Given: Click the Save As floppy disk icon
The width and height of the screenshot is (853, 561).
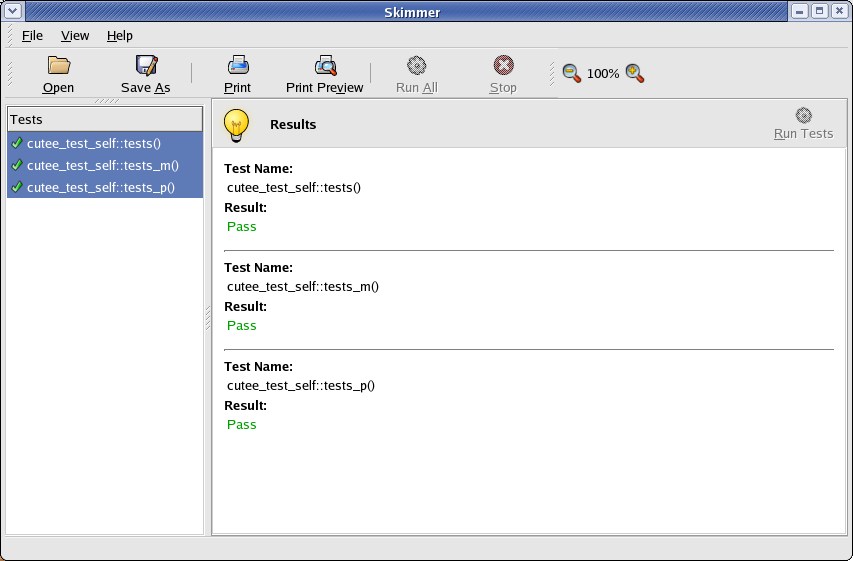Looking at the screenshot, I should [146, 65].
